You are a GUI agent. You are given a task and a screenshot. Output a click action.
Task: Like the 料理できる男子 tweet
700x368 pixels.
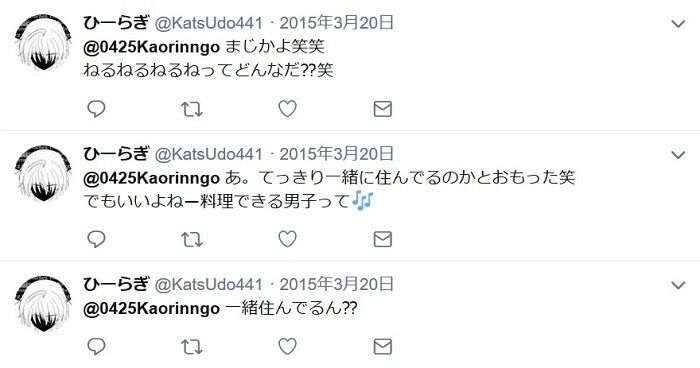[288, 239]
